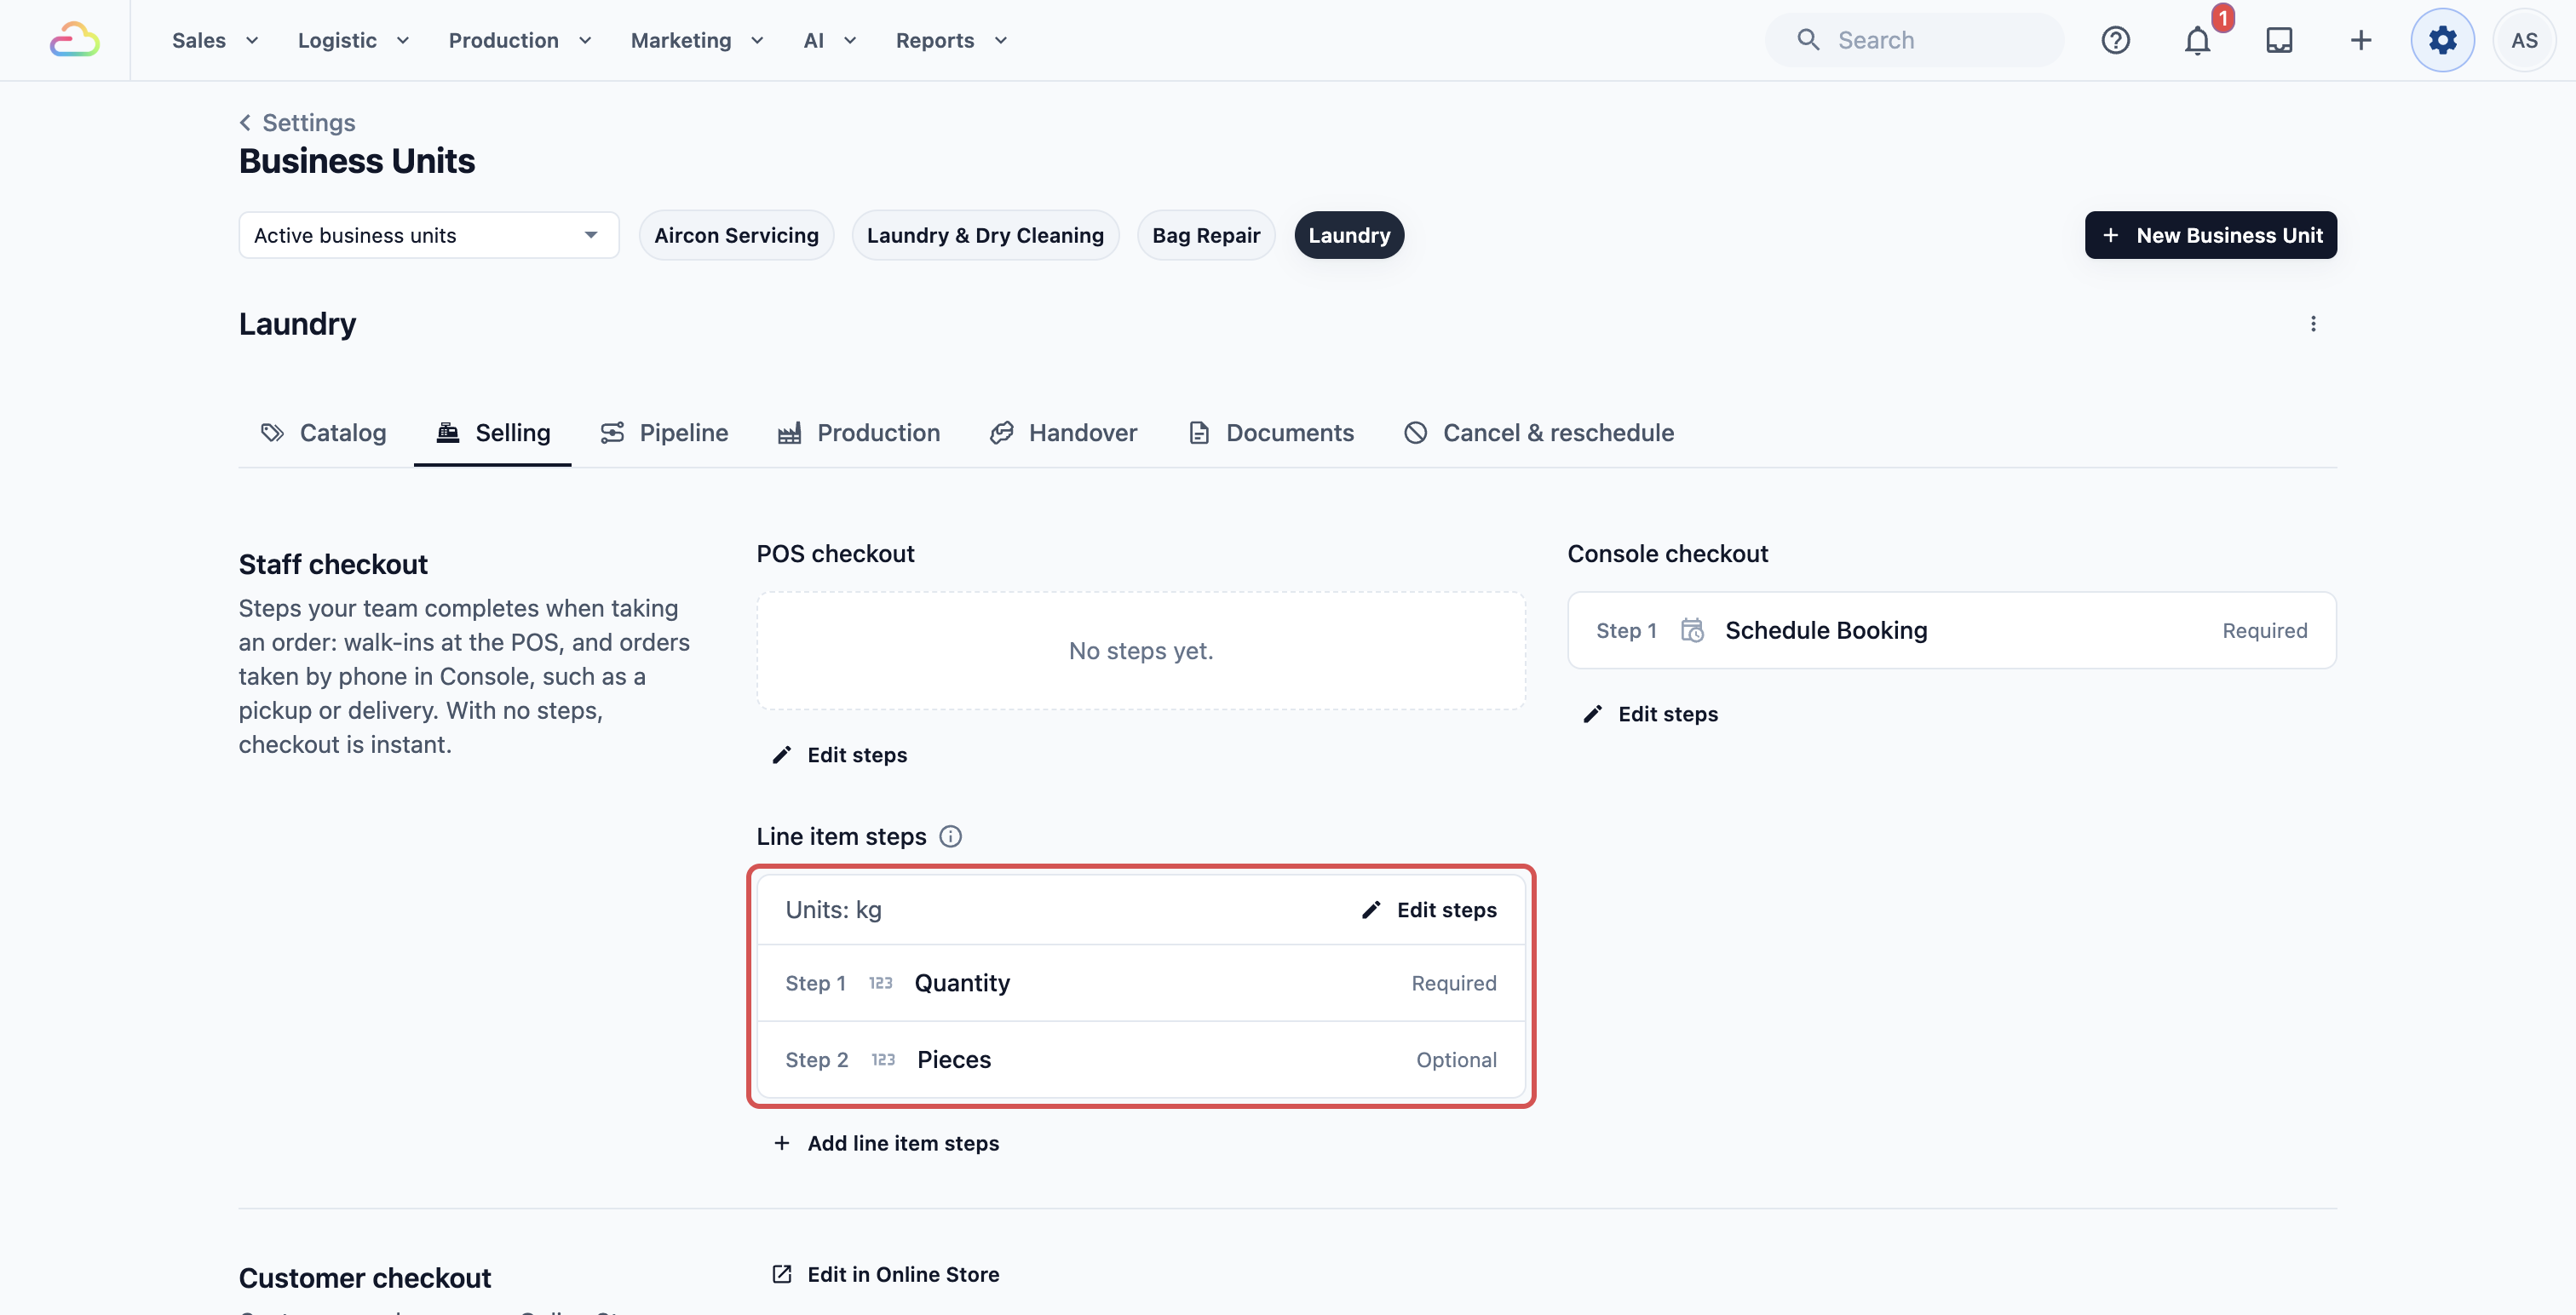Go back via the Settings chevron

[245, 122]
